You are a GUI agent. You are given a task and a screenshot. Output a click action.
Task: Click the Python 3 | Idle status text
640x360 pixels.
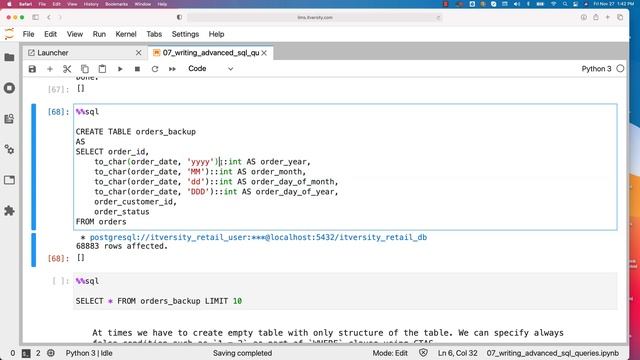pyautogui.click(x=89, y=353)
